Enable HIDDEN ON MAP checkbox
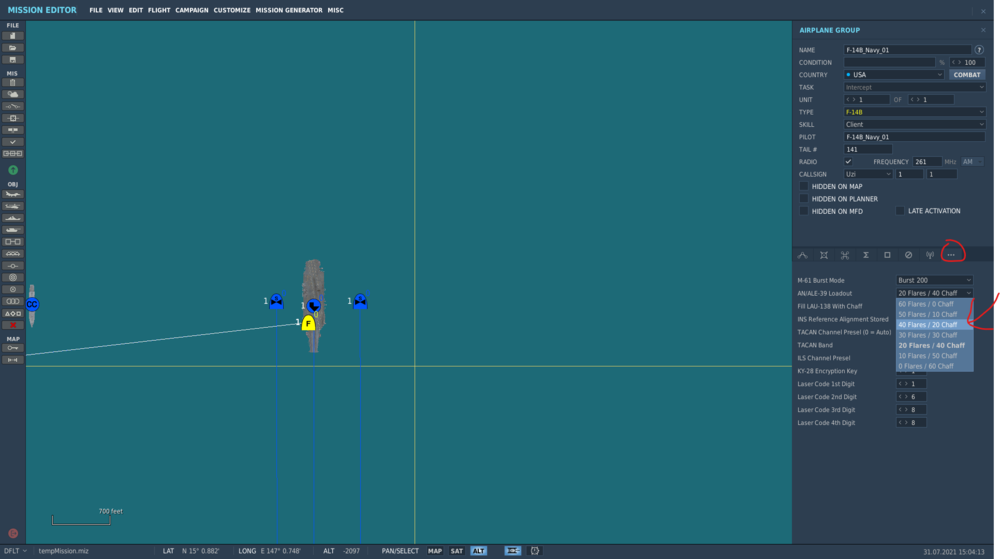This screenshot has height=559, width=1000. [x=804, y=187]
